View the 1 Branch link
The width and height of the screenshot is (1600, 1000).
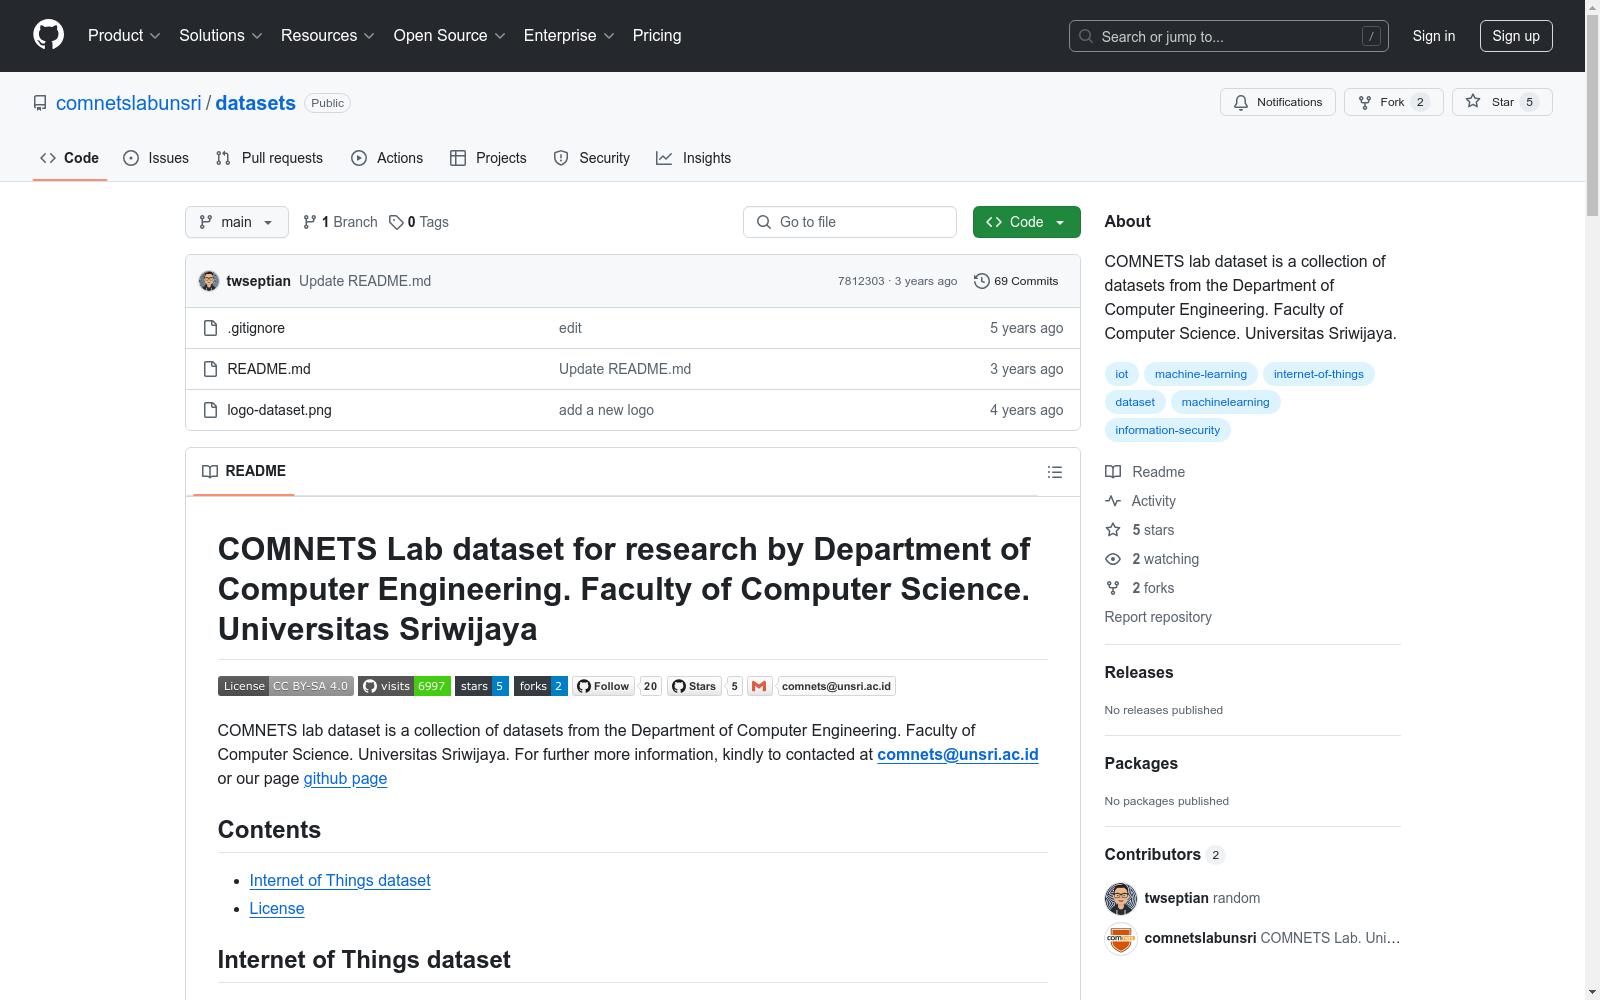(x=340, y=222)
